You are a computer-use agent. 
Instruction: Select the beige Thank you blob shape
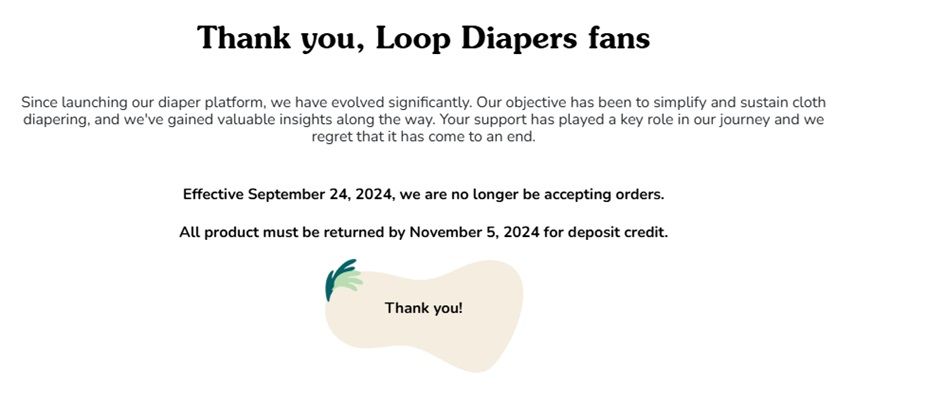click(424, 315)
